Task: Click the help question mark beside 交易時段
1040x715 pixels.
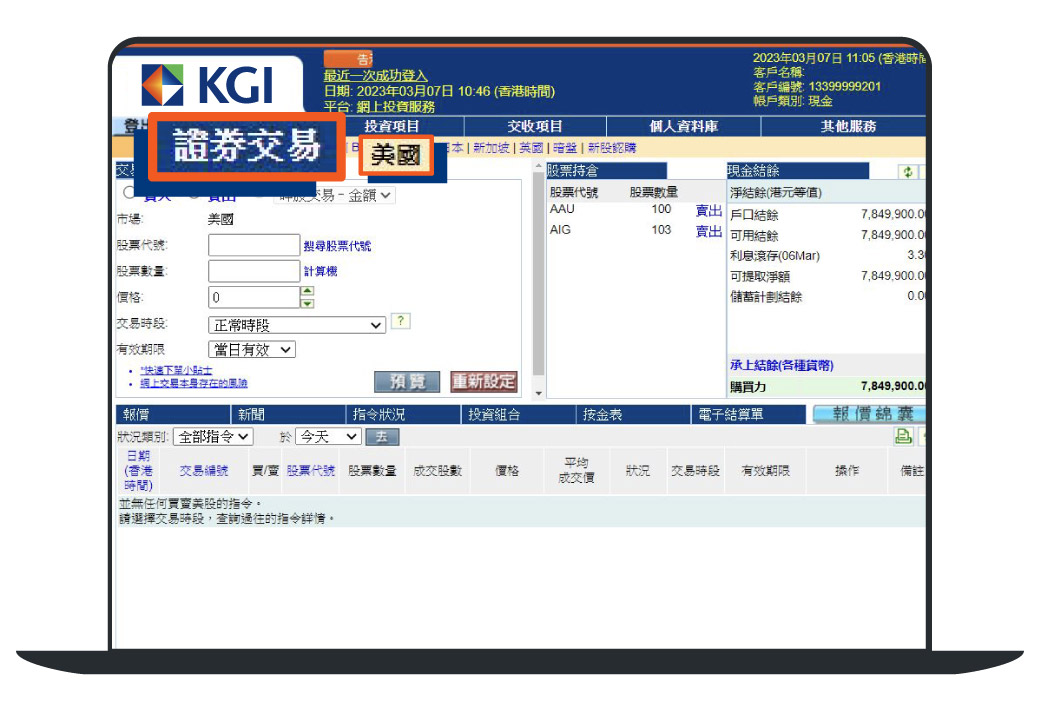Action: (x=401, y=321)
